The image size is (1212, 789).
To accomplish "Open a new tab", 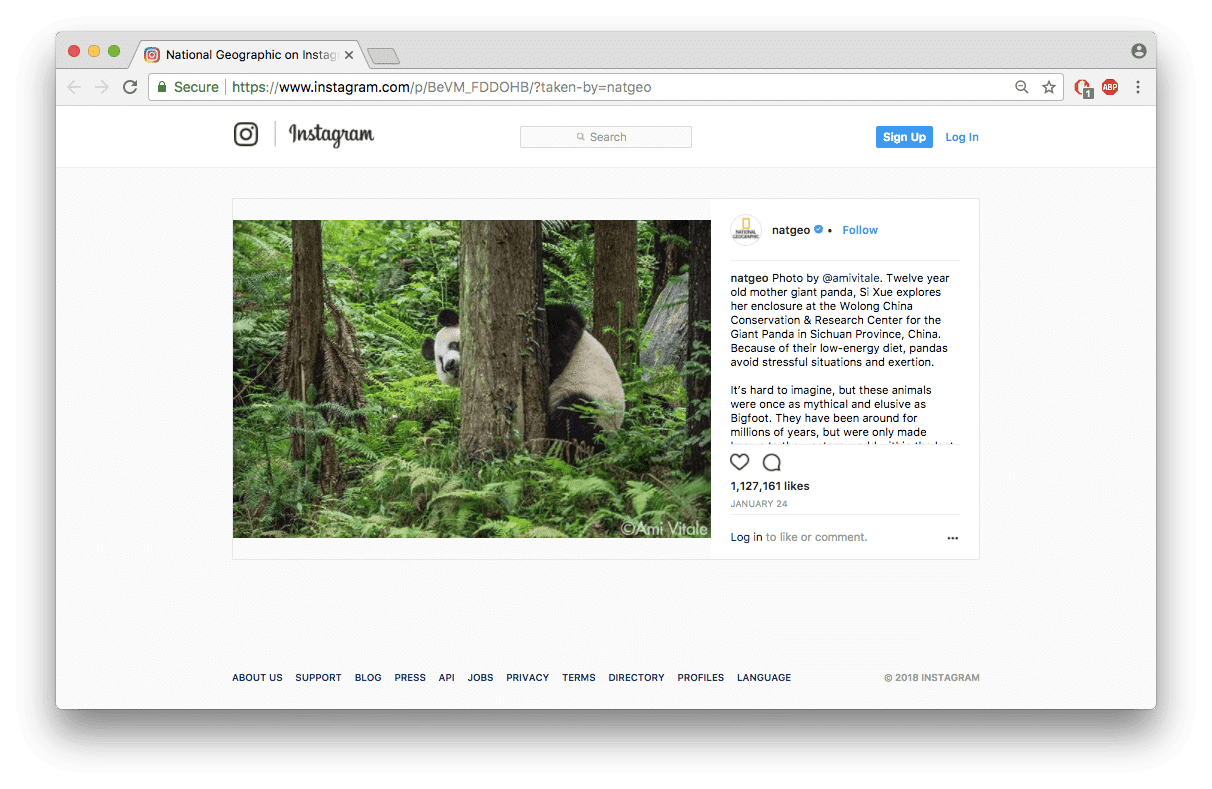I will 383,56.
